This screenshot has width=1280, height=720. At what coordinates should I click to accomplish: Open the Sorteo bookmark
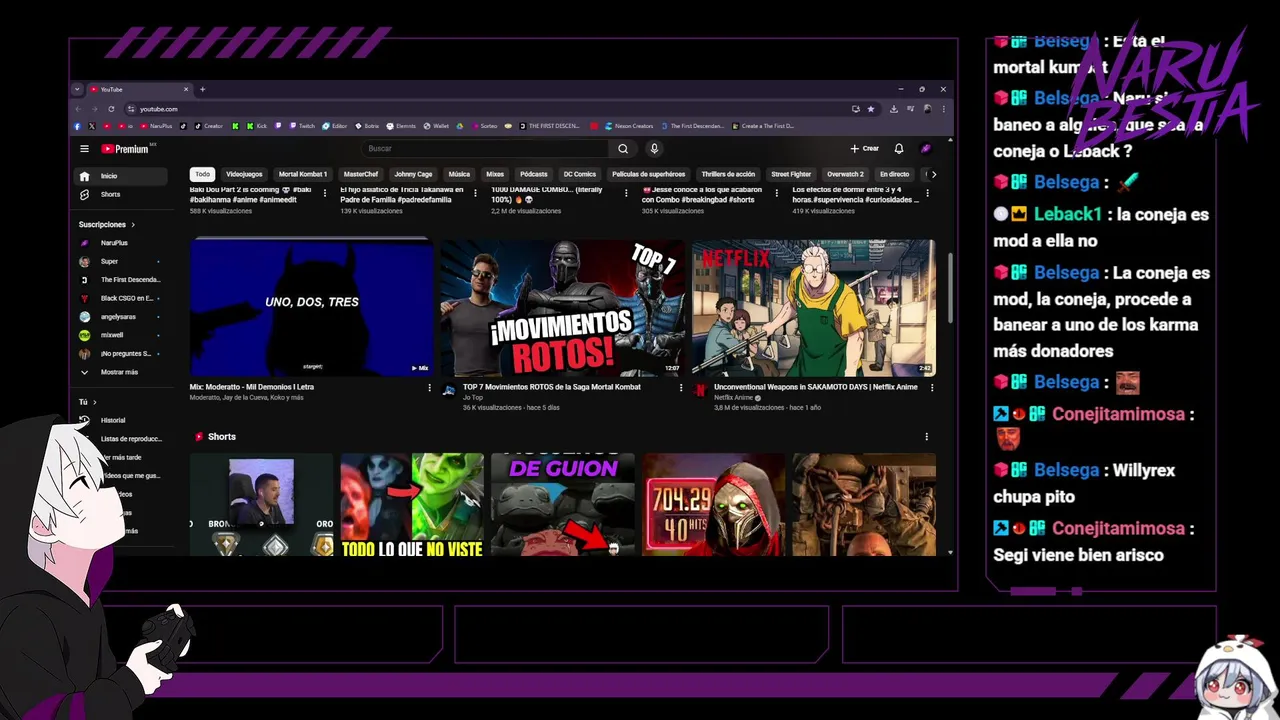(x=482, y=126)
